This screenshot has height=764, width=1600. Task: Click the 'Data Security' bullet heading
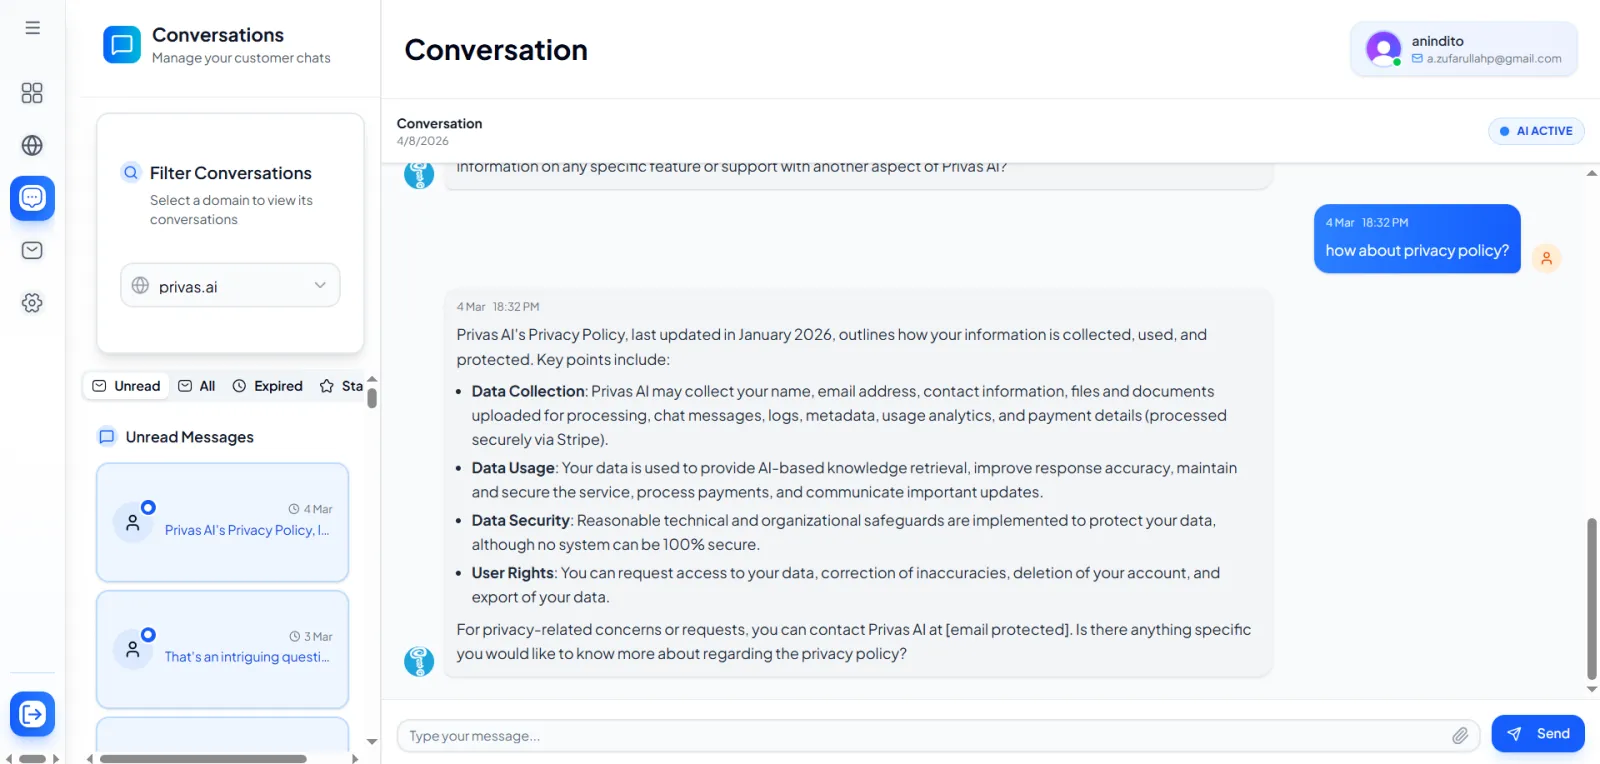click(521, 520)
